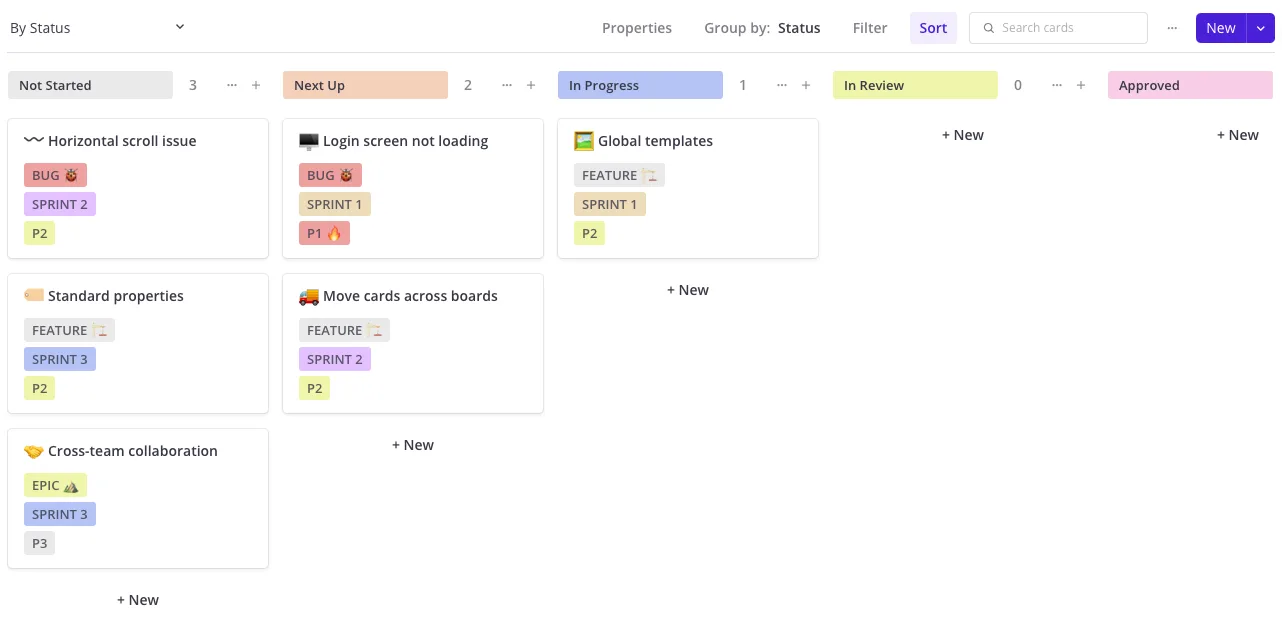Click EPIC tag on Cross-team collaboration
The image size is (1282, 620).
click(x=55, y=485)
